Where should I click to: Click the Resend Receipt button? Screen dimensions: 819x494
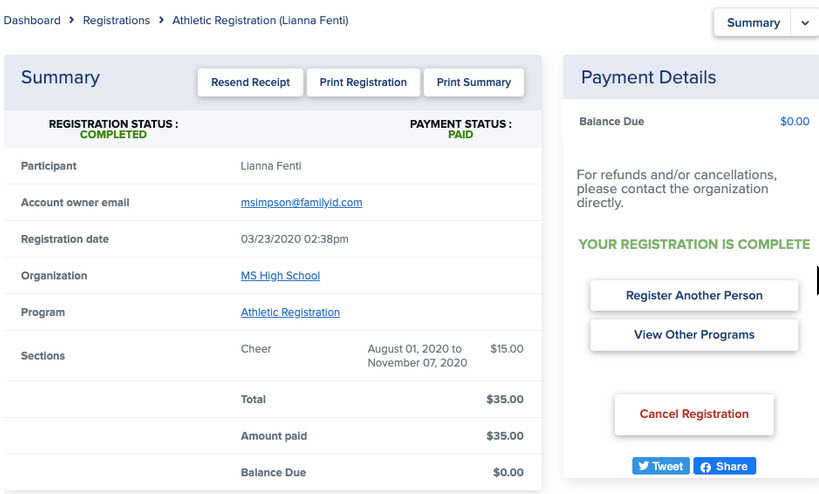[250, 83]
